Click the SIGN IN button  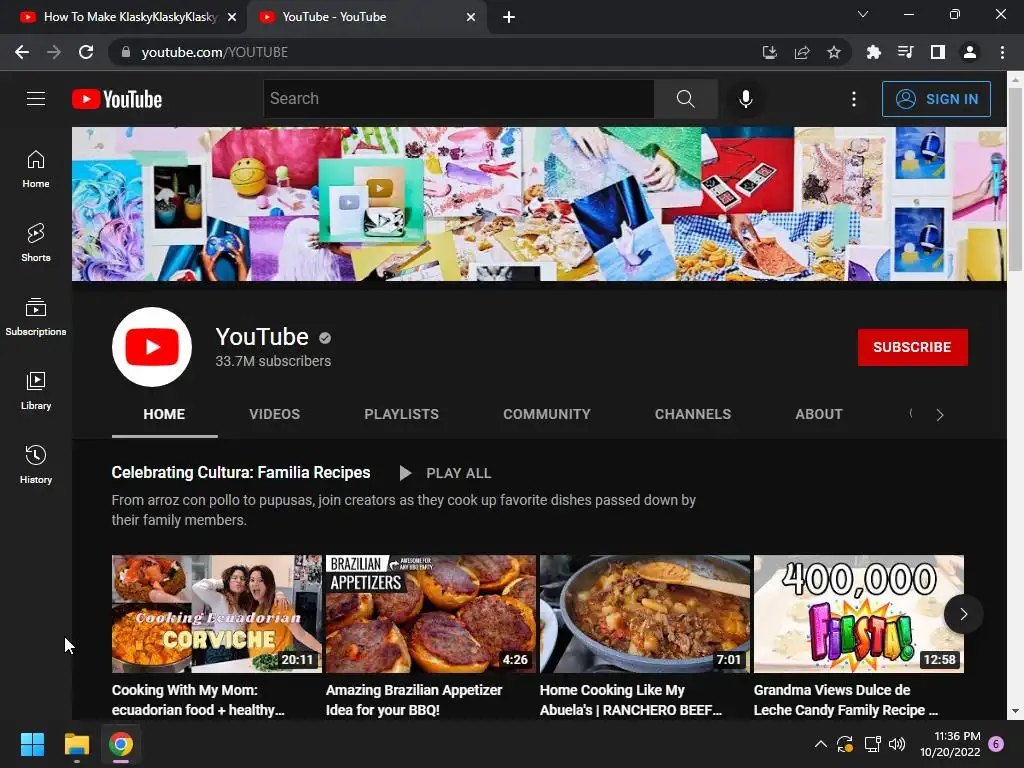coord(936,99)
